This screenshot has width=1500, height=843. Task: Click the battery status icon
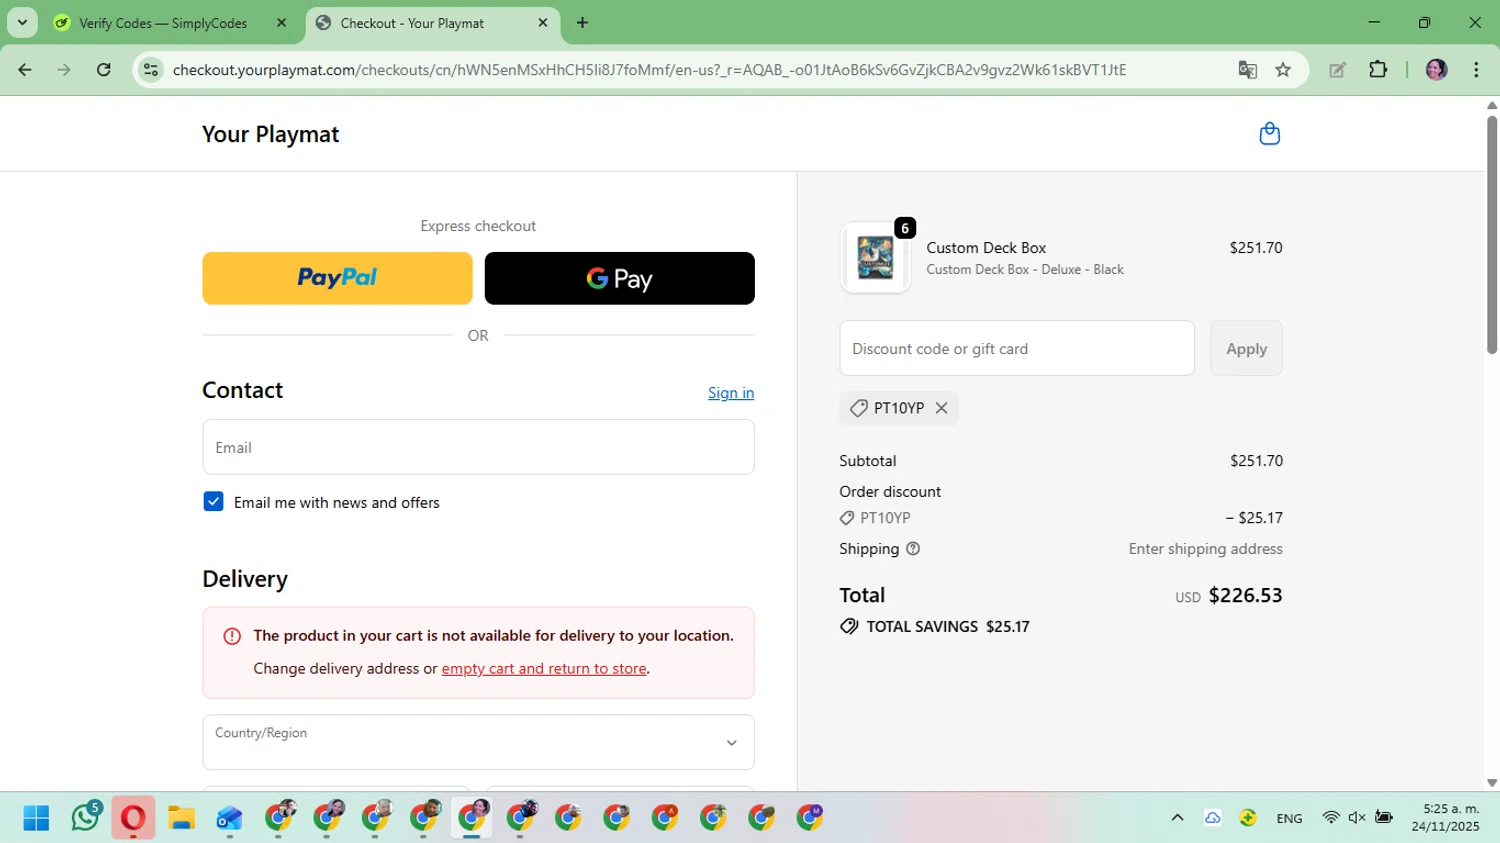[1384, 818]
